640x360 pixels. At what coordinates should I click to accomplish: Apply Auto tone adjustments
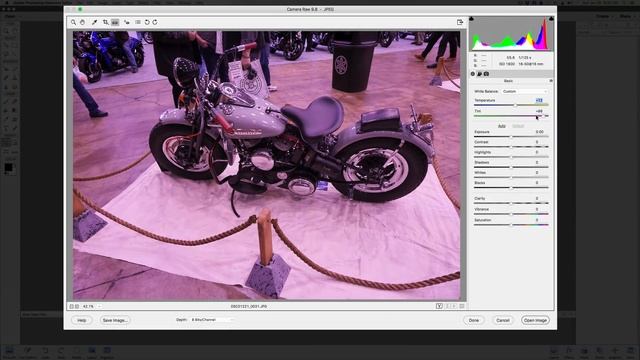pos(502,126)
